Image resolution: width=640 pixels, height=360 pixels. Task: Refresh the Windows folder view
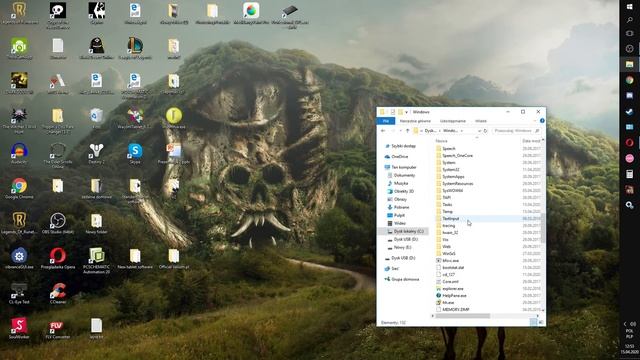pyautogui.click(x=485, y=131)
